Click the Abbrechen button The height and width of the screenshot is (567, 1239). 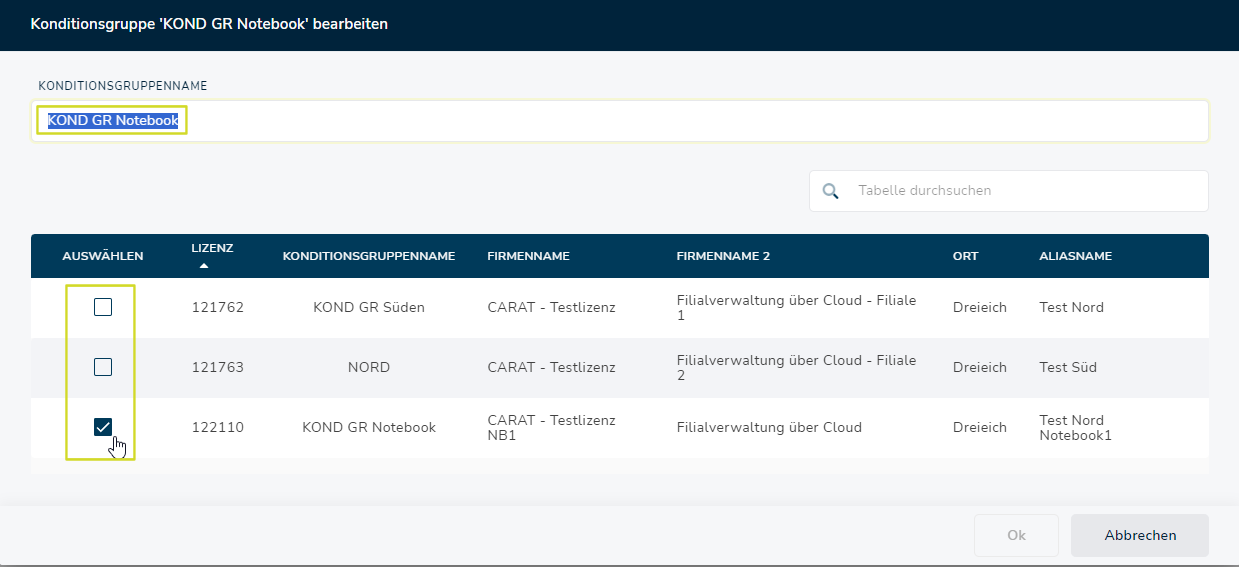pyautogui.click(x=1140, y=535)
